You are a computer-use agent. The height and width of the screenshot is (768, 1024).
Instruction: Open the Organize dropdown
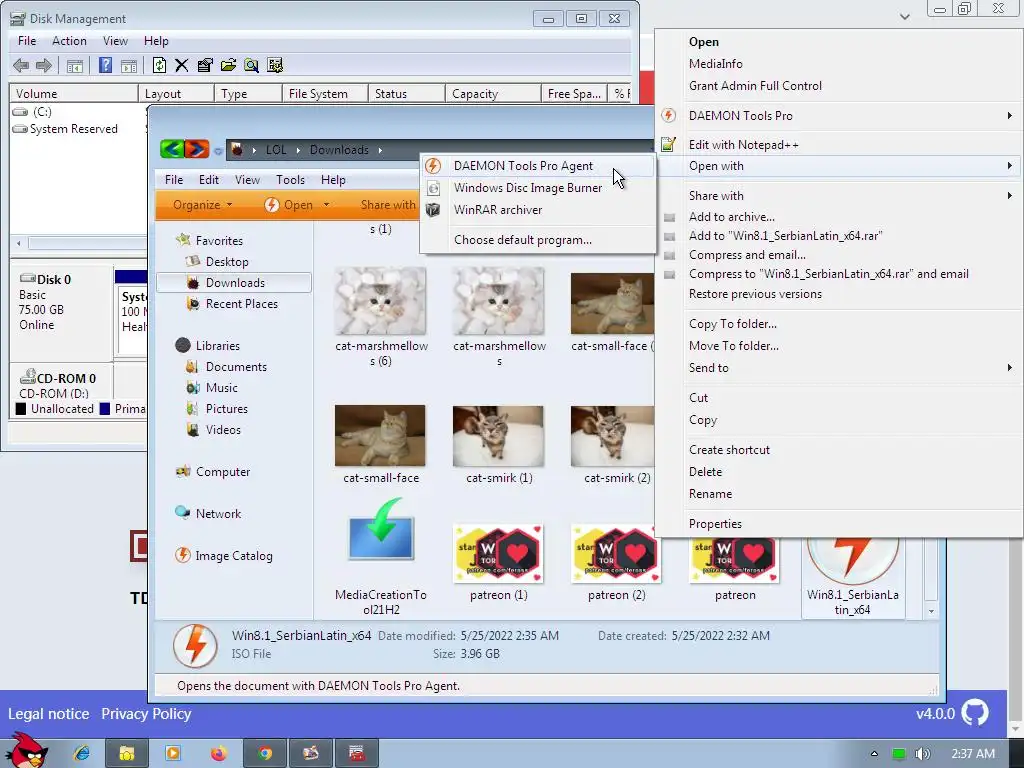(202, 205)
